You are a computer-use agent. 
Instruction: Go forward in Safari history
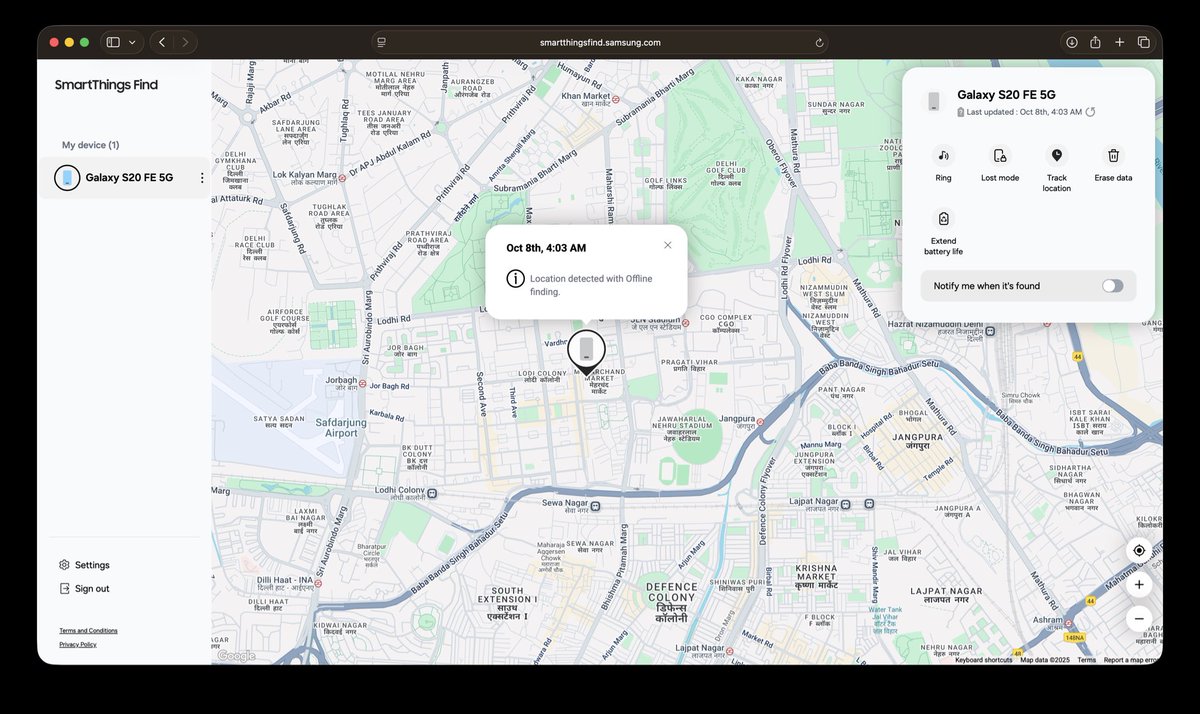[185, 42]
